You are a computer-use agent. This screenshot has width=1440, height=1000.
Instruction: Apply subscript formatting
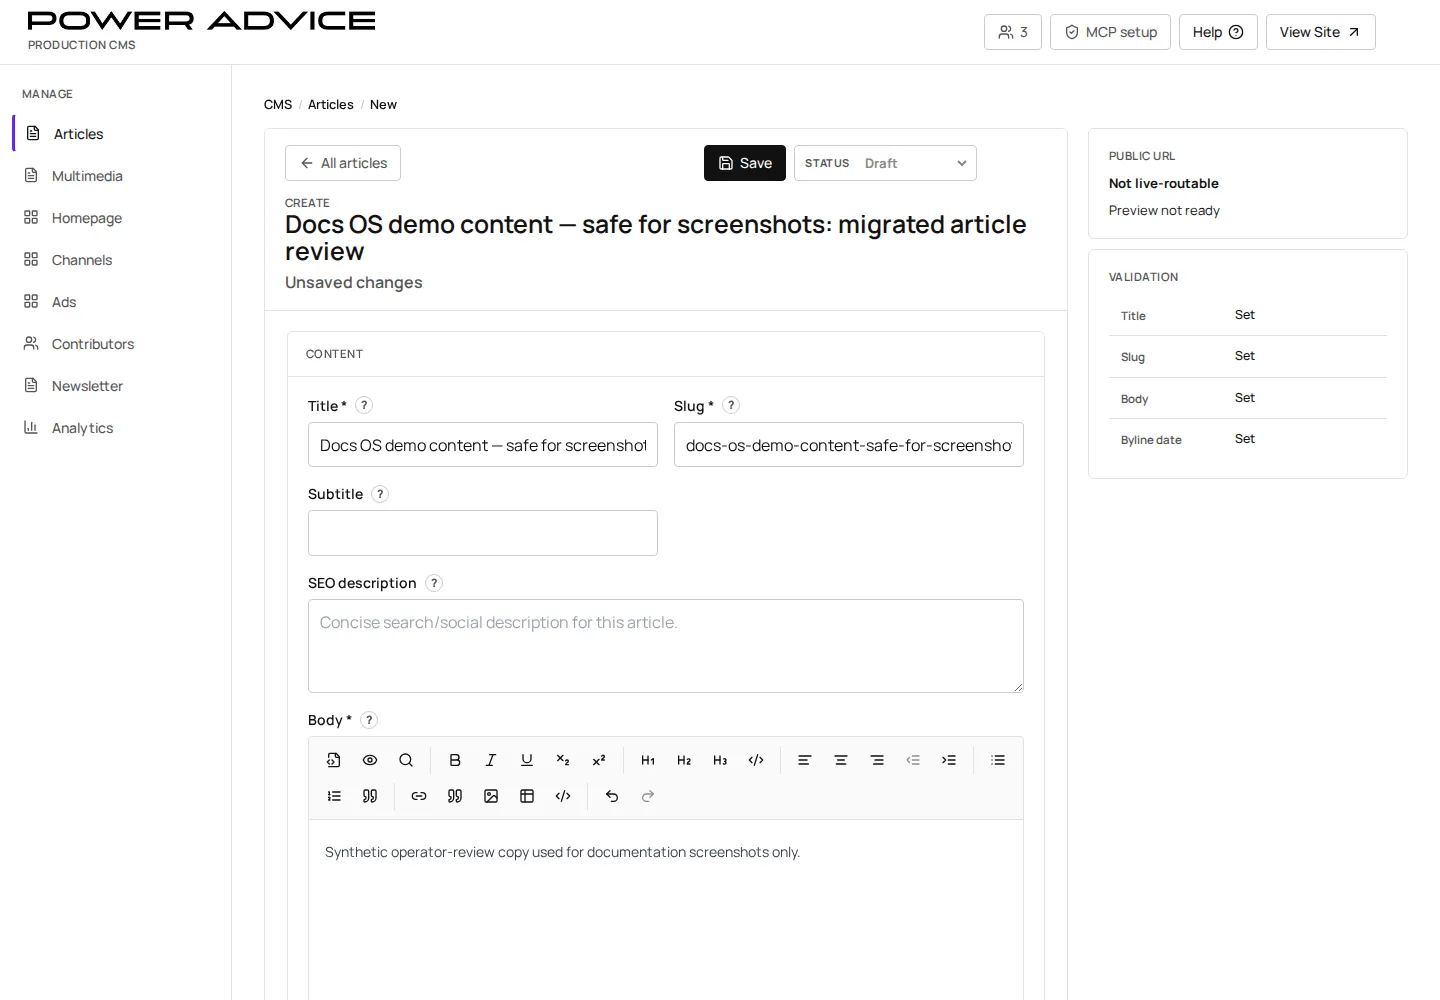coord(563,760)
